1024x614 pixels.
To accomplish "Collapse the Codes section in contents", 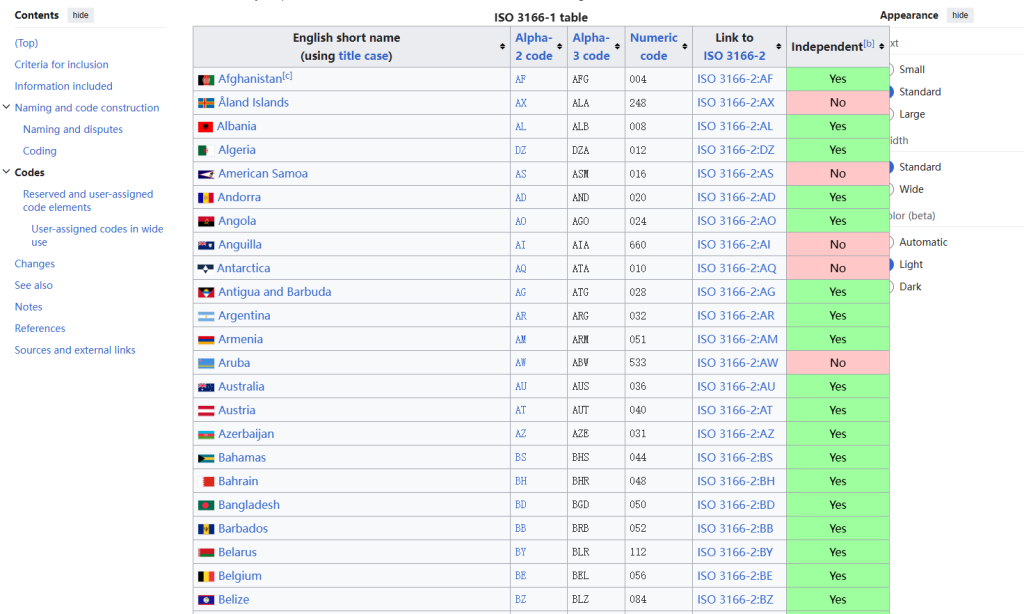I will [x=6, y=173].
